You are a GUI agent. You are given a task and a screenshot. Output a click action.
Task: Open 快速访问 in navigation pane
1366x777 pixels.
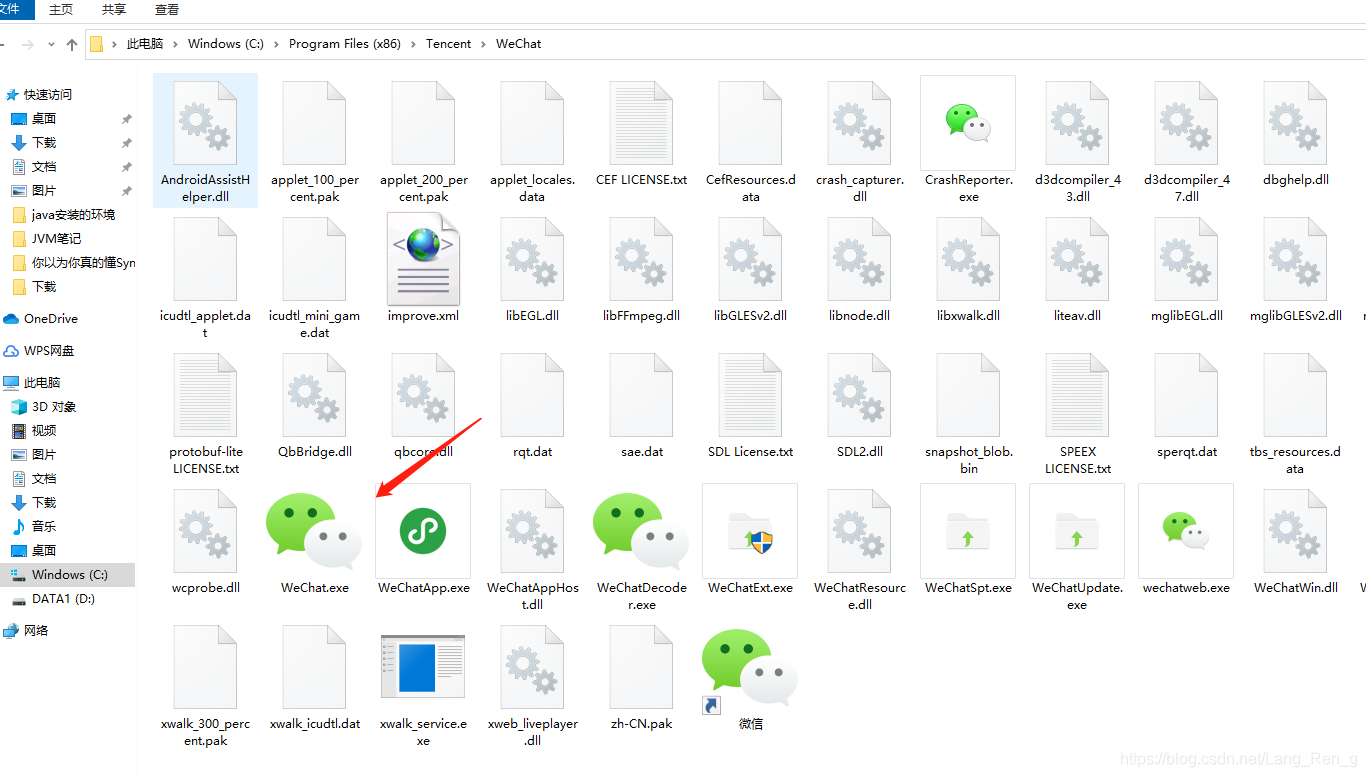[47, 95]
